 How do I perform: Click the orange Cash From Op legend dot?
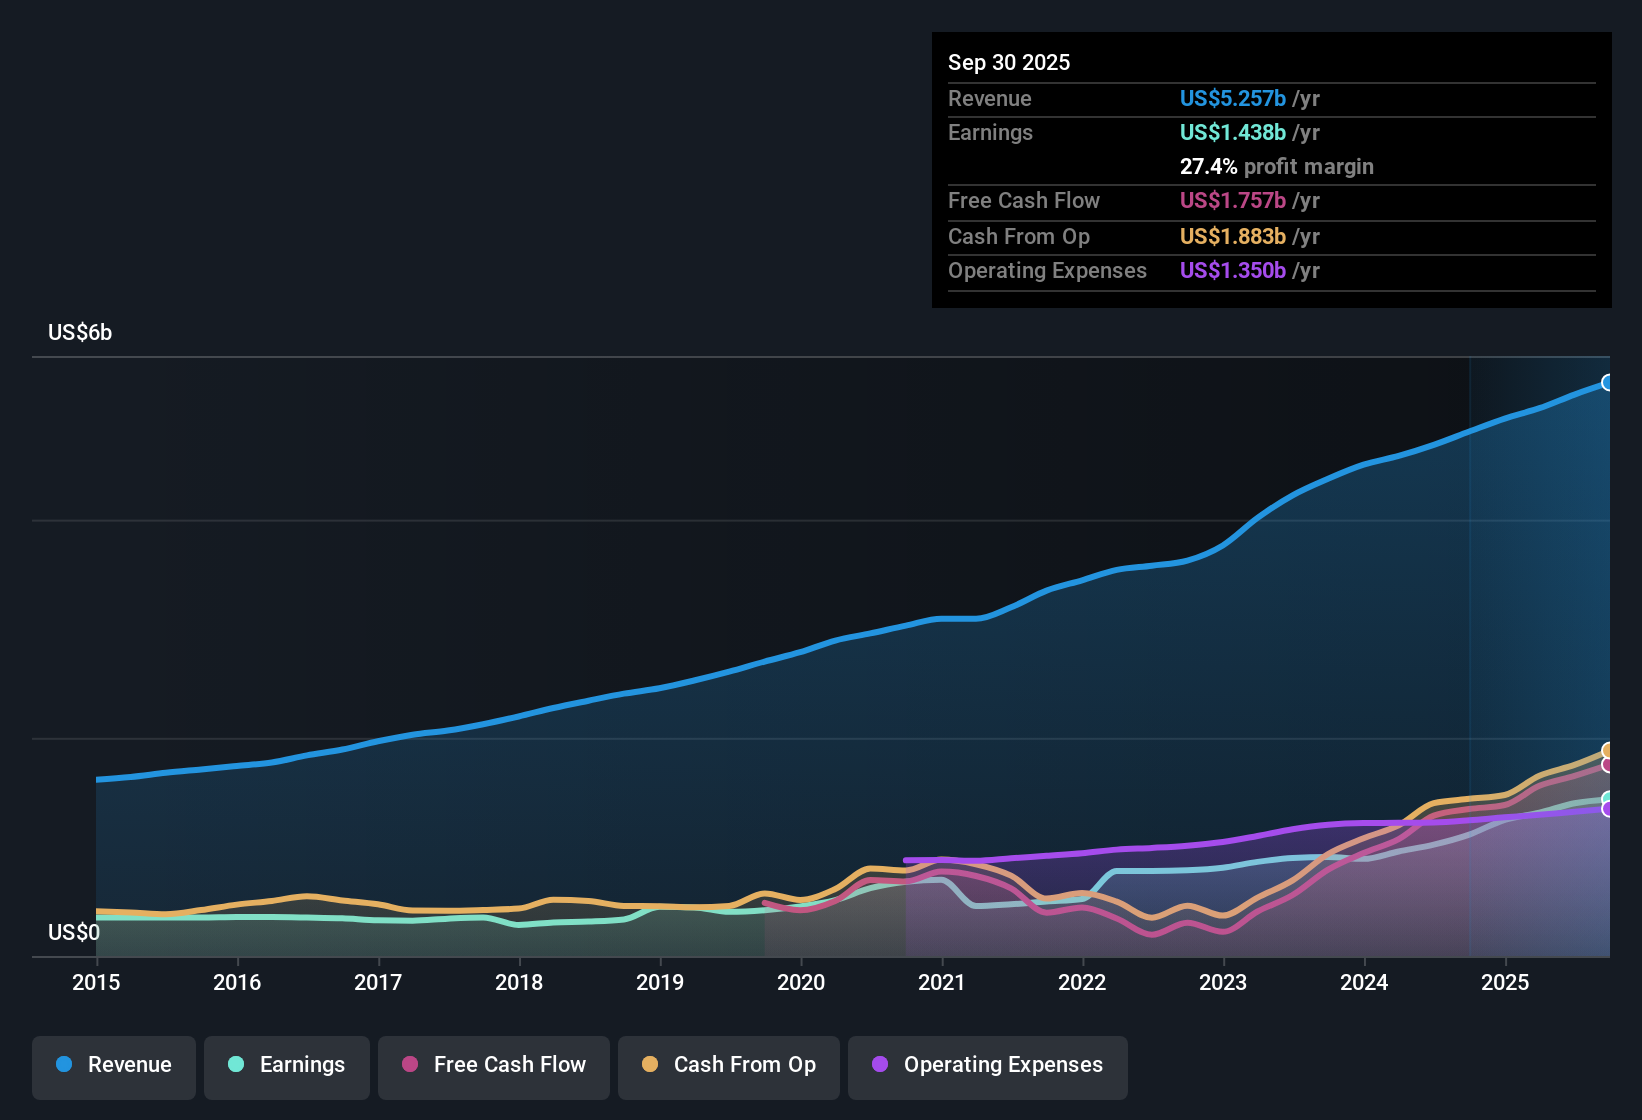tap(649, 1065)
